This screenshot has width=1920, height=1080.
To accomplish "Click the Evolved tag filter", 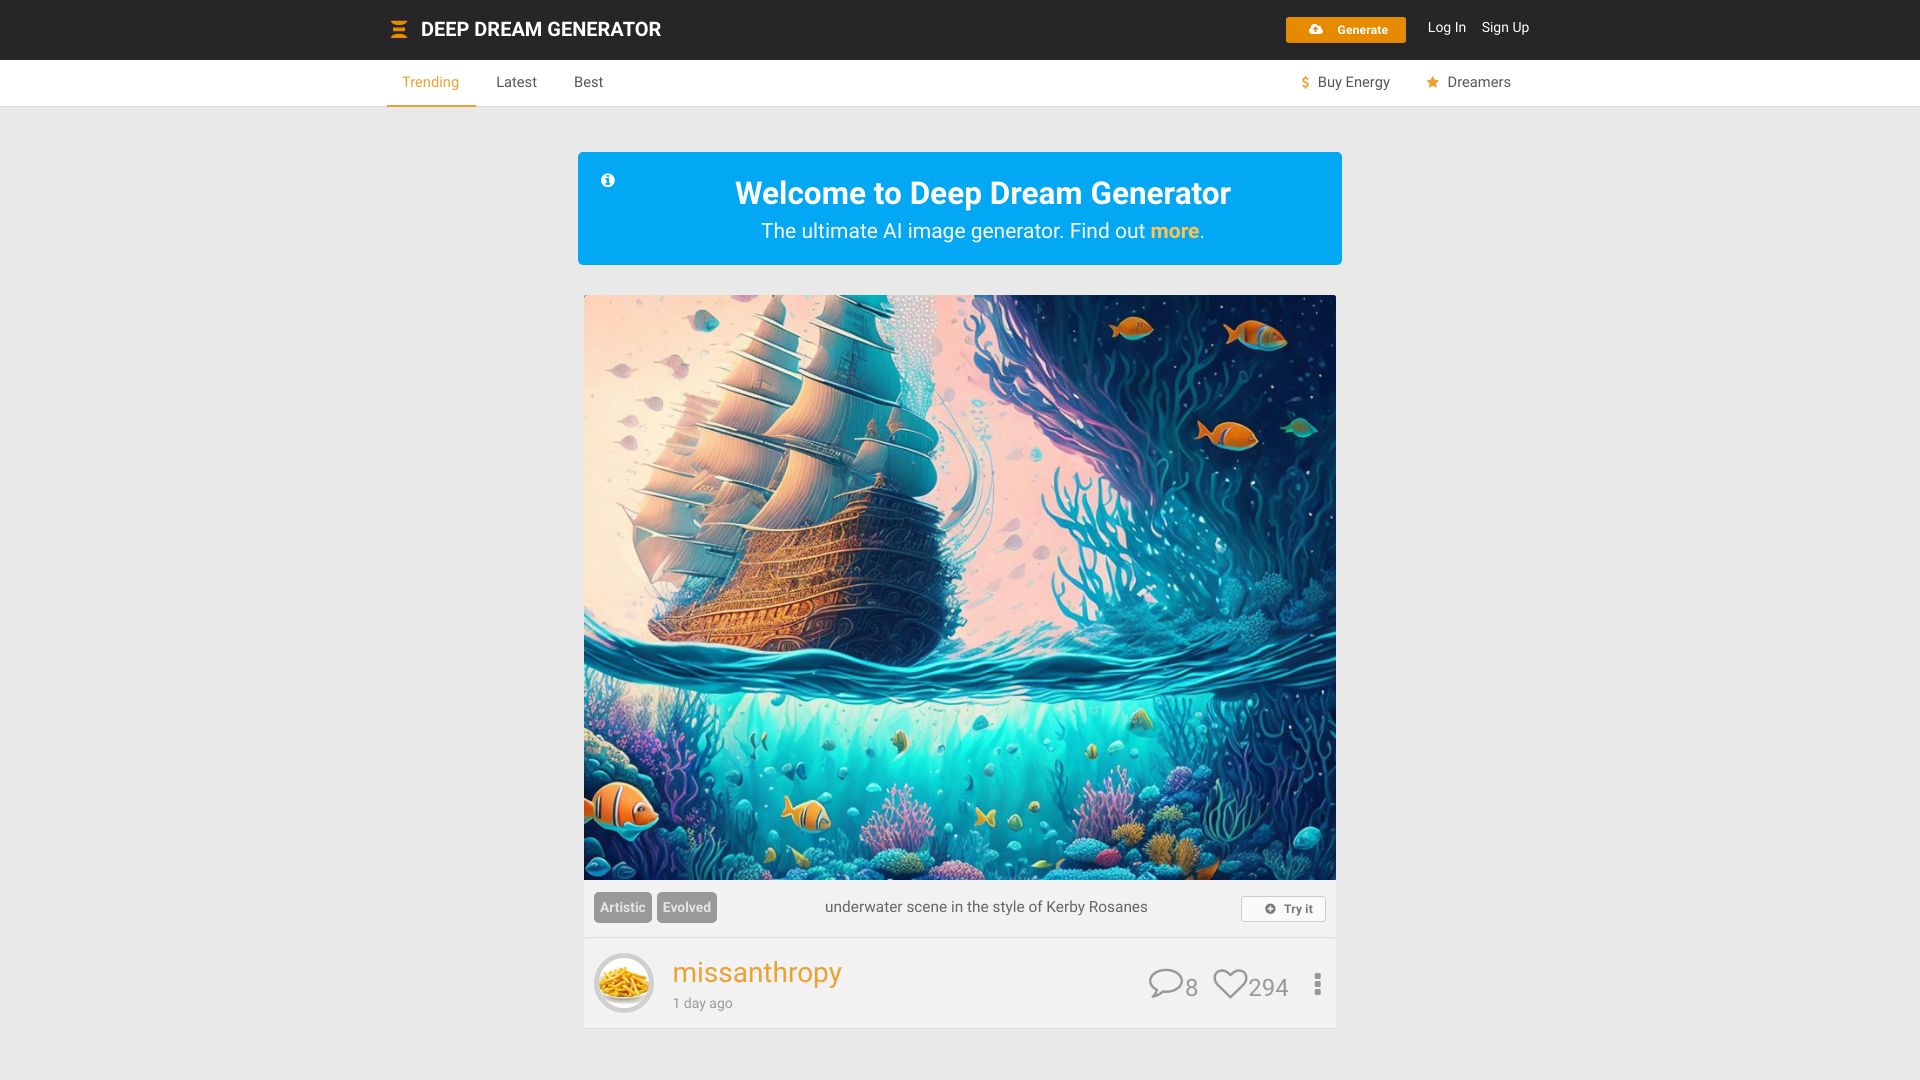I will coord(686,907).
